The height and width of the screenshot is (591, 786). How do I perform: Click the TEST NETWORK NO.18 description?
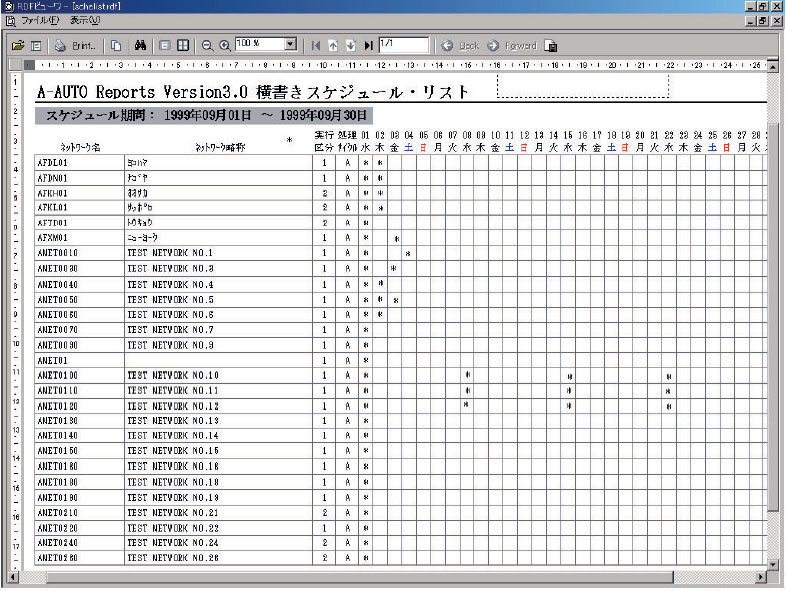tap(173, 482)
